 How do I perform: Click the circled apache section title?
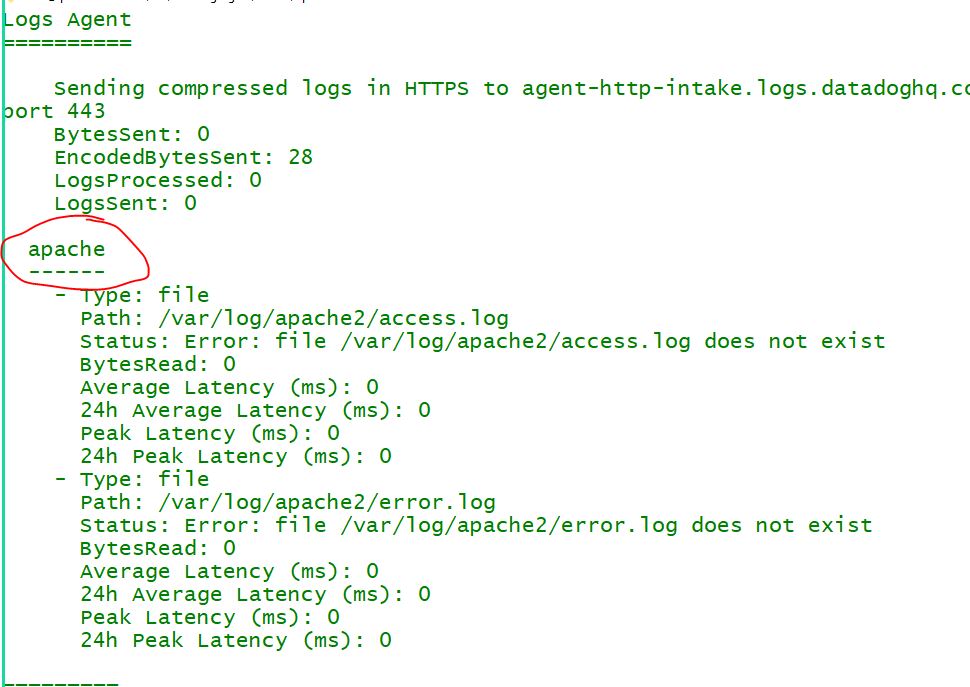tap(67, 250)
